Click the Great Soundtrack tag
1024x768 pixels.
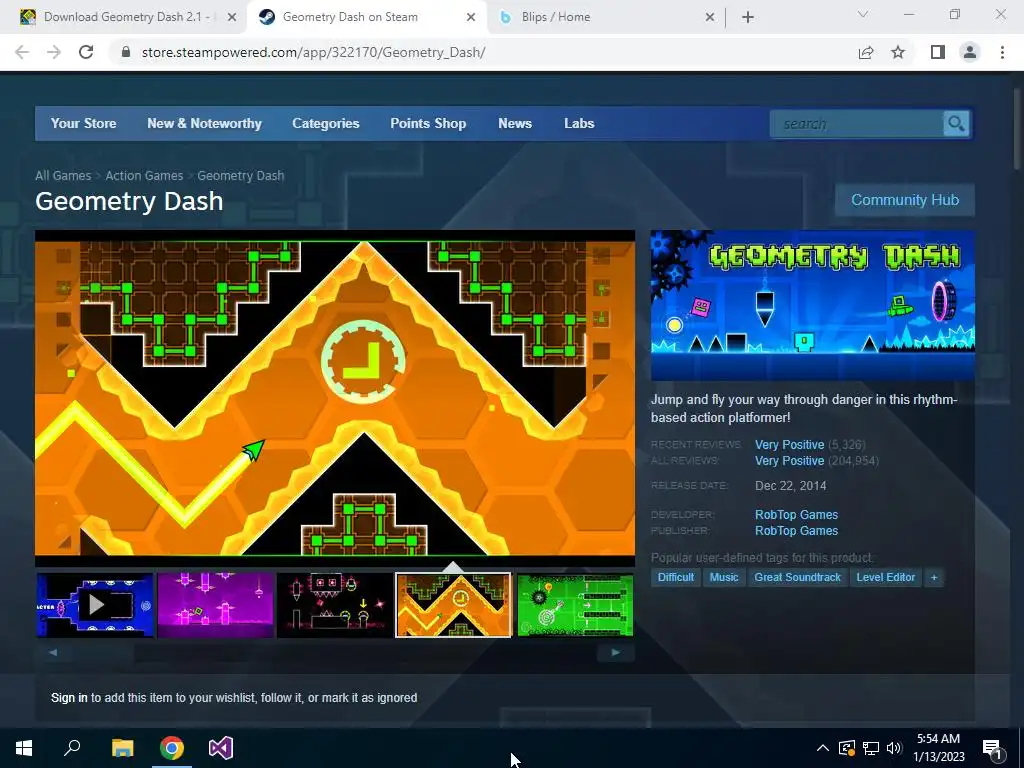[797, 577]
